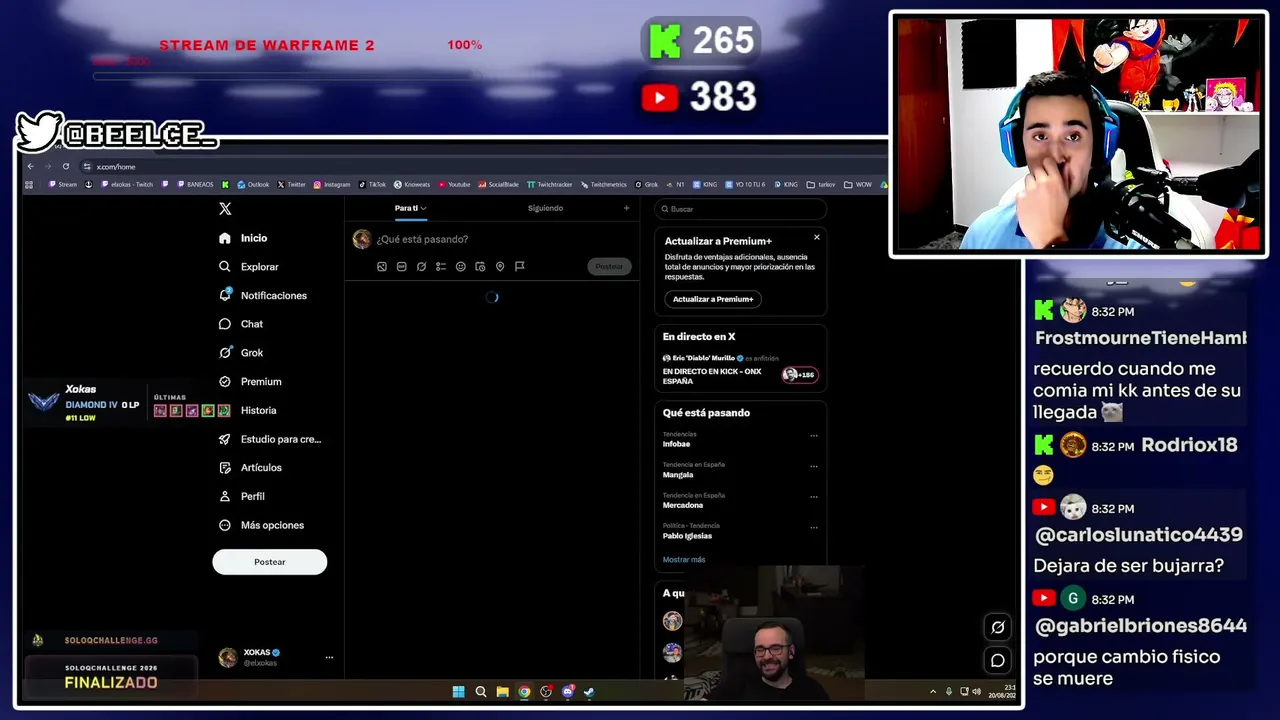Dismiss the Actualizar a Premium+ card
Viewport: 1280px width, 720px height.
[816, 238]
